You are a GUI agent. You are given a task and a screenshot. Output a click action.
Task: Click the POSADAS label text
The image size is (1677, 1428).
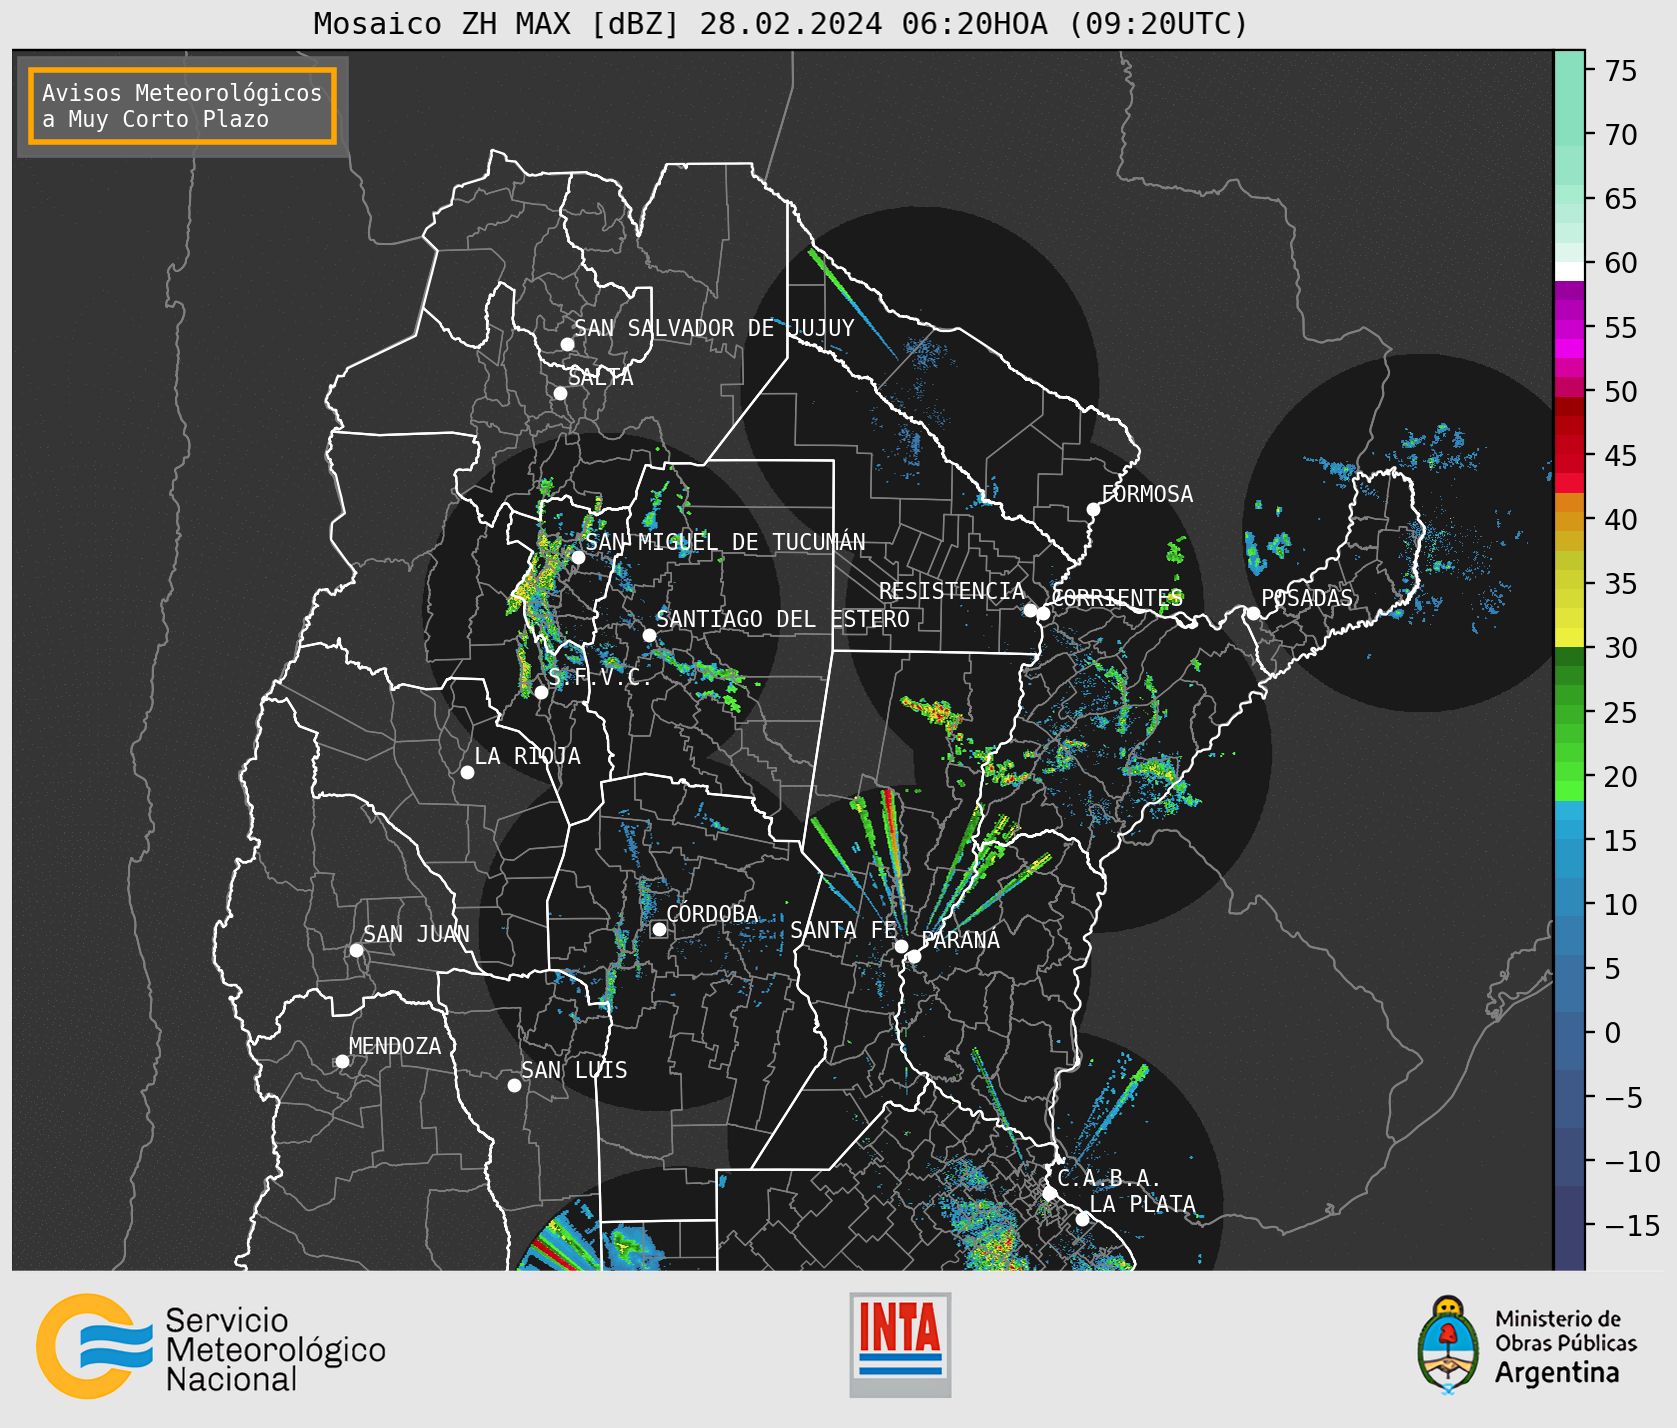pos(1307,598)
